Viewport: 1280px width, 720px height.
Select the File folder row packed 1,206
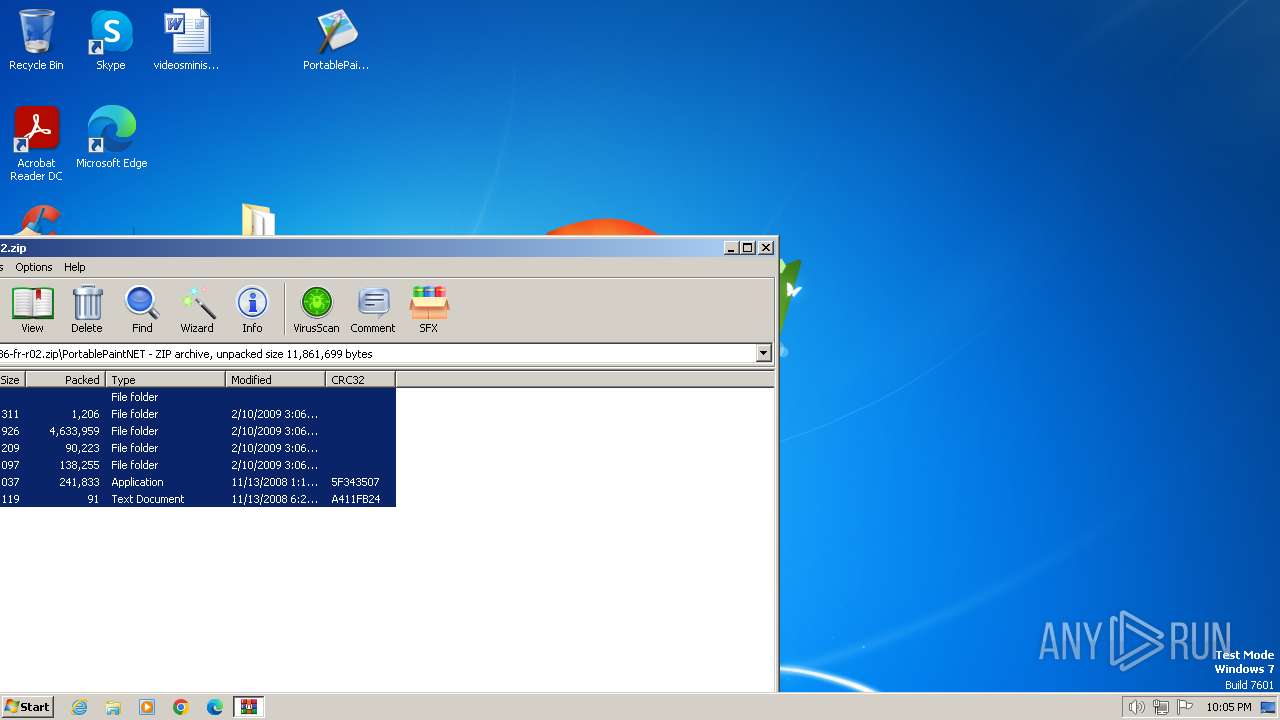[x=198, y=414]
